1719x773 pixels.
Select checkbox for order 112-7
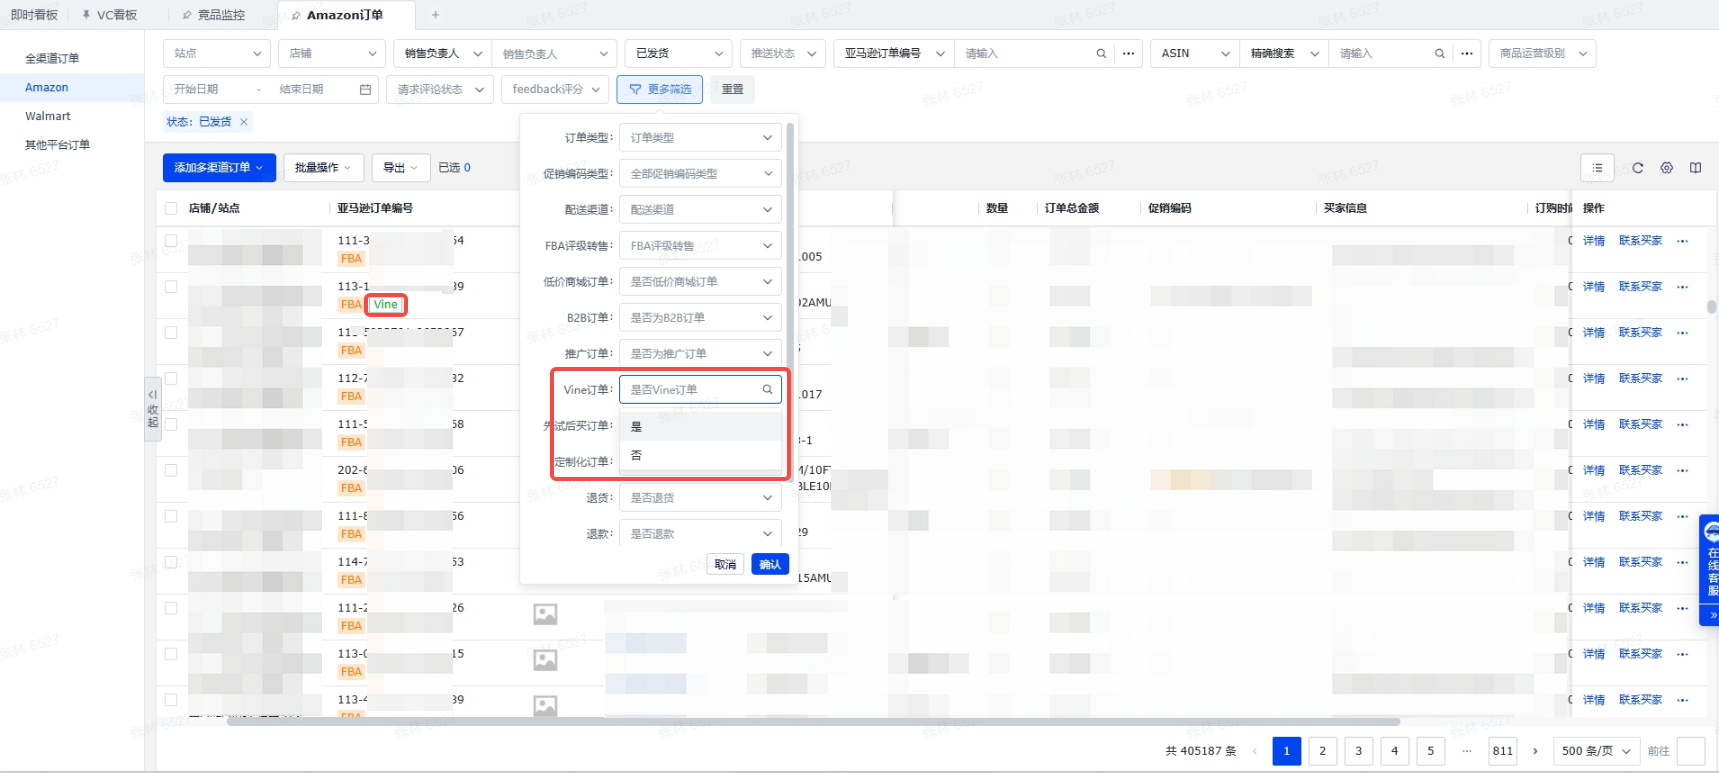[x=171, y=379]
